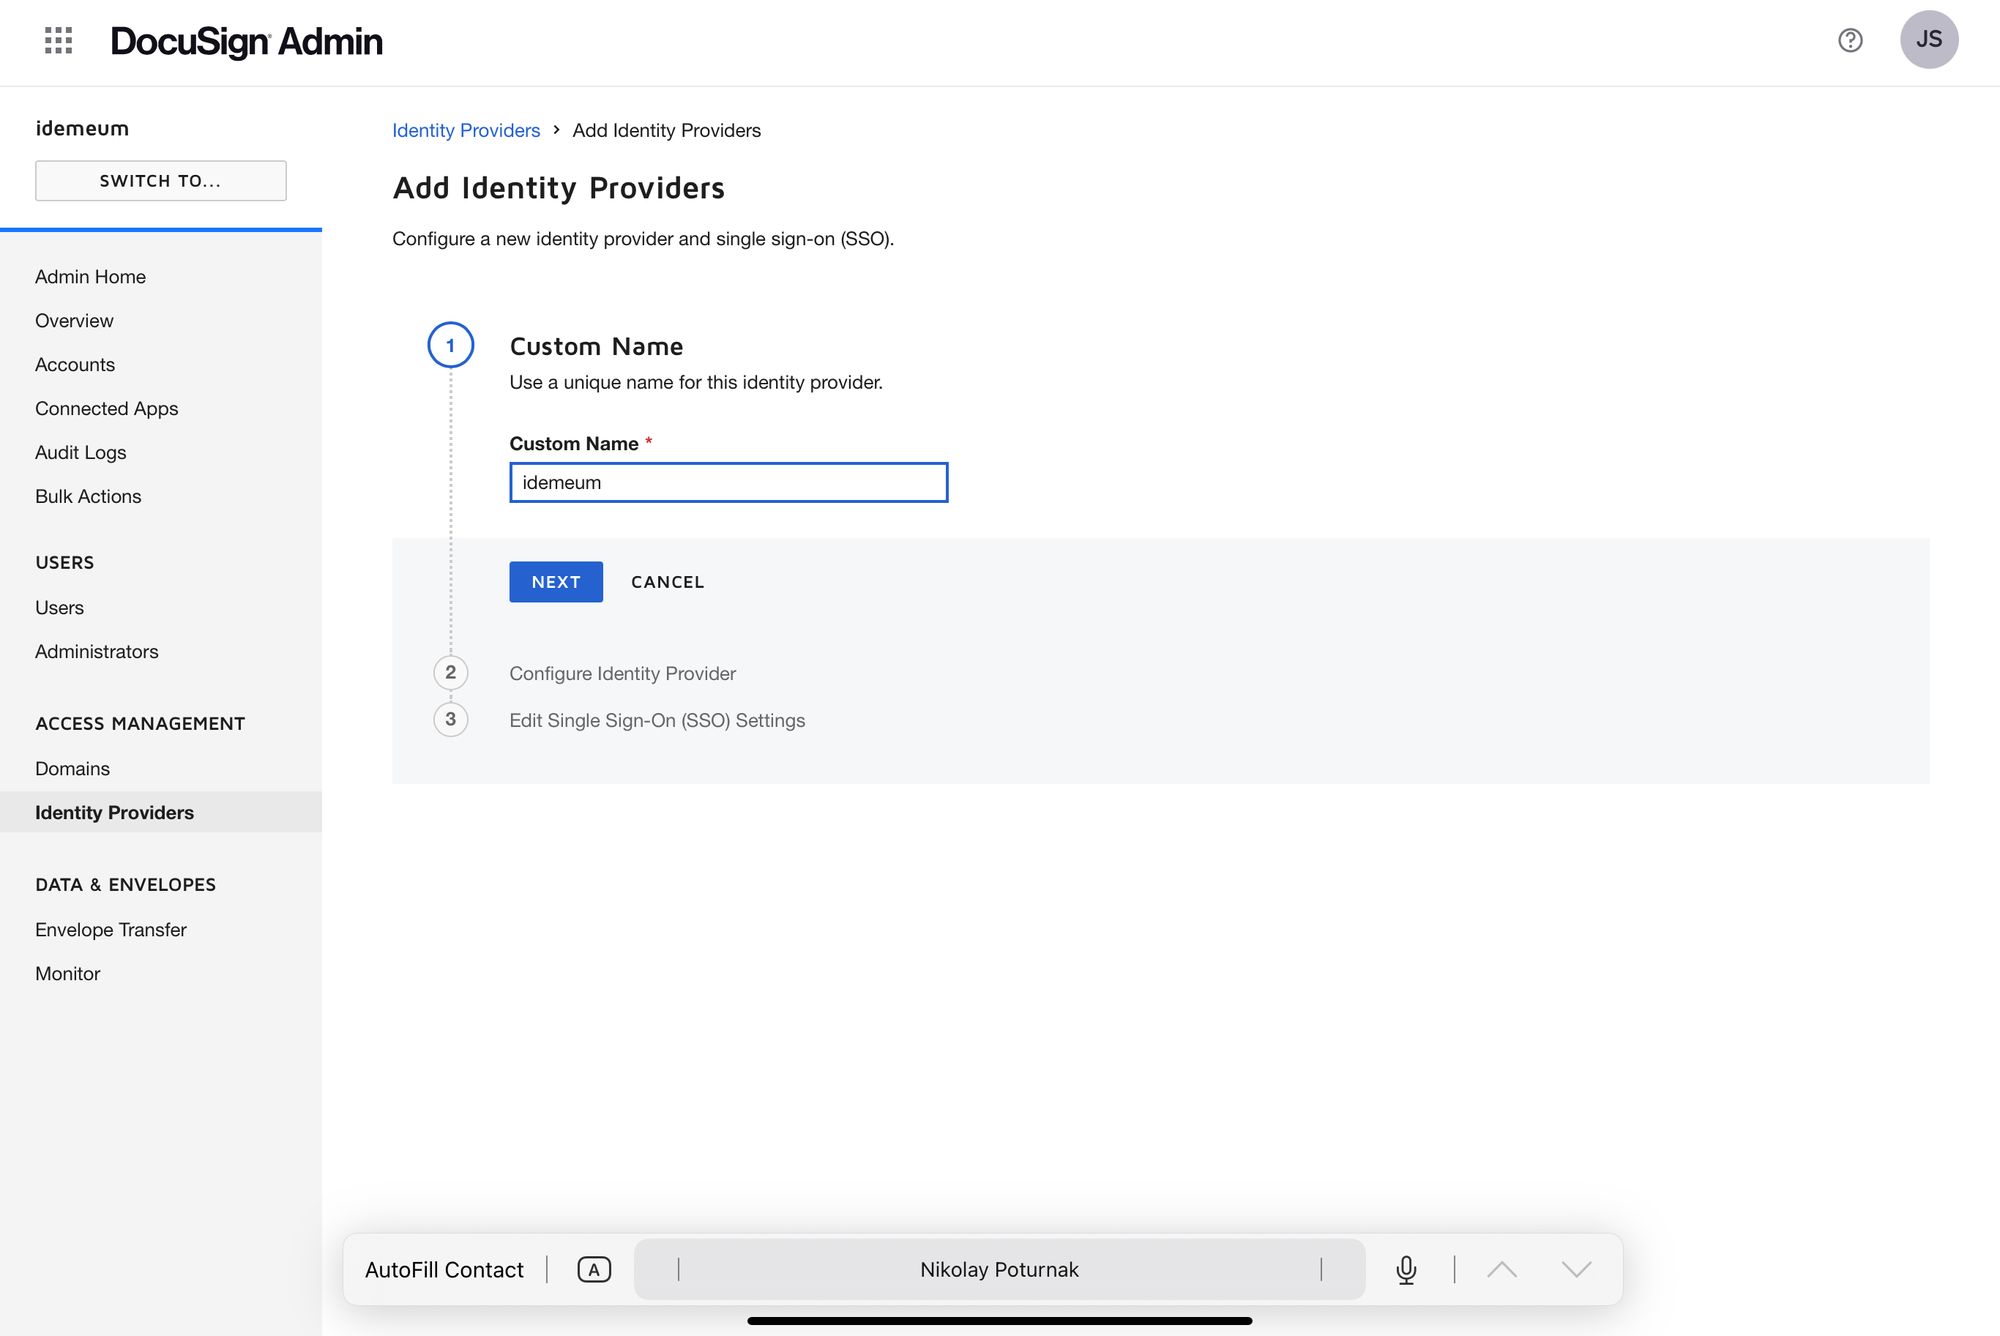Click Configure Identity Provider step label
This screenshot has width=2000, height=1336.
[622, 674]
